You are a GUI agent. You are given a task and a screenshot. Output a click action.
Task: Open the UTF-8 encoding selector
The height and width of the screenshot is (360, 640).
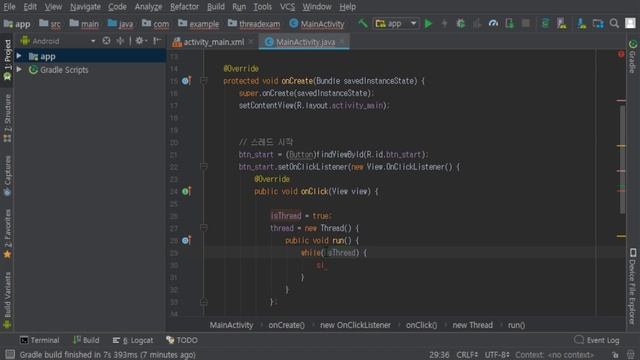[x=497, y=355]
